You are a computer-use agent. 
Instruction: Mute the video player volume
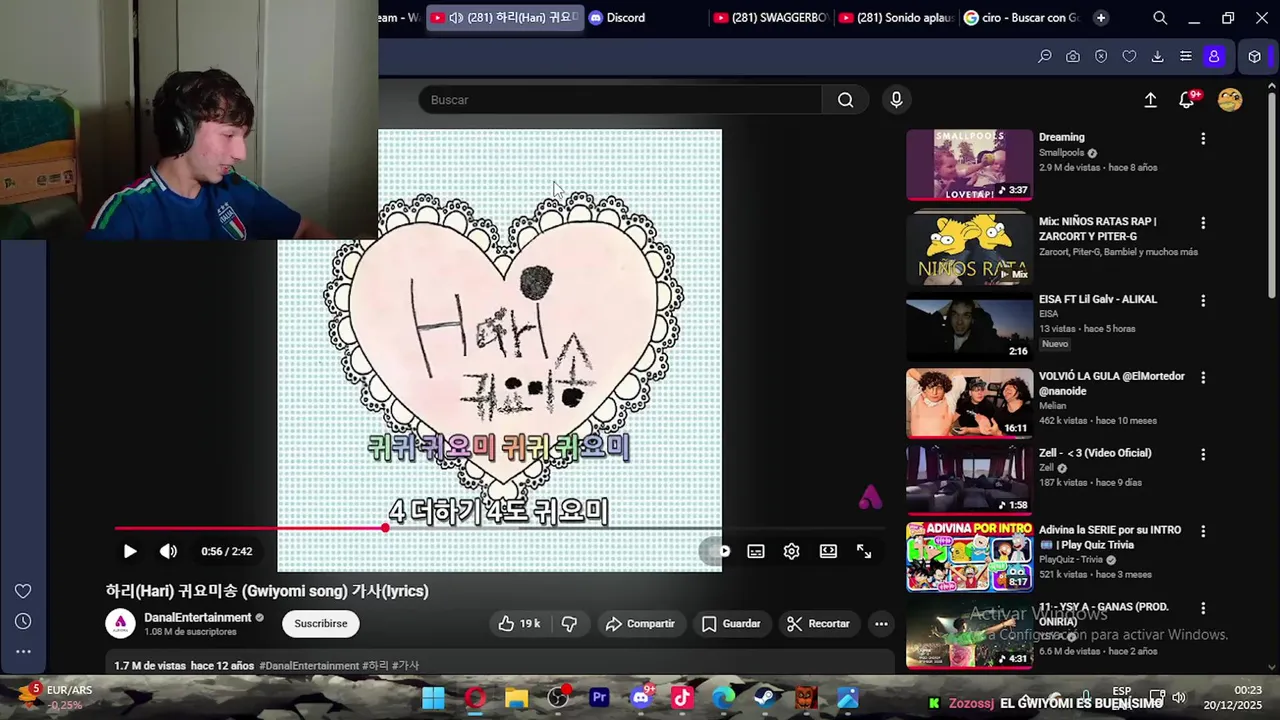tap(168, 551)
